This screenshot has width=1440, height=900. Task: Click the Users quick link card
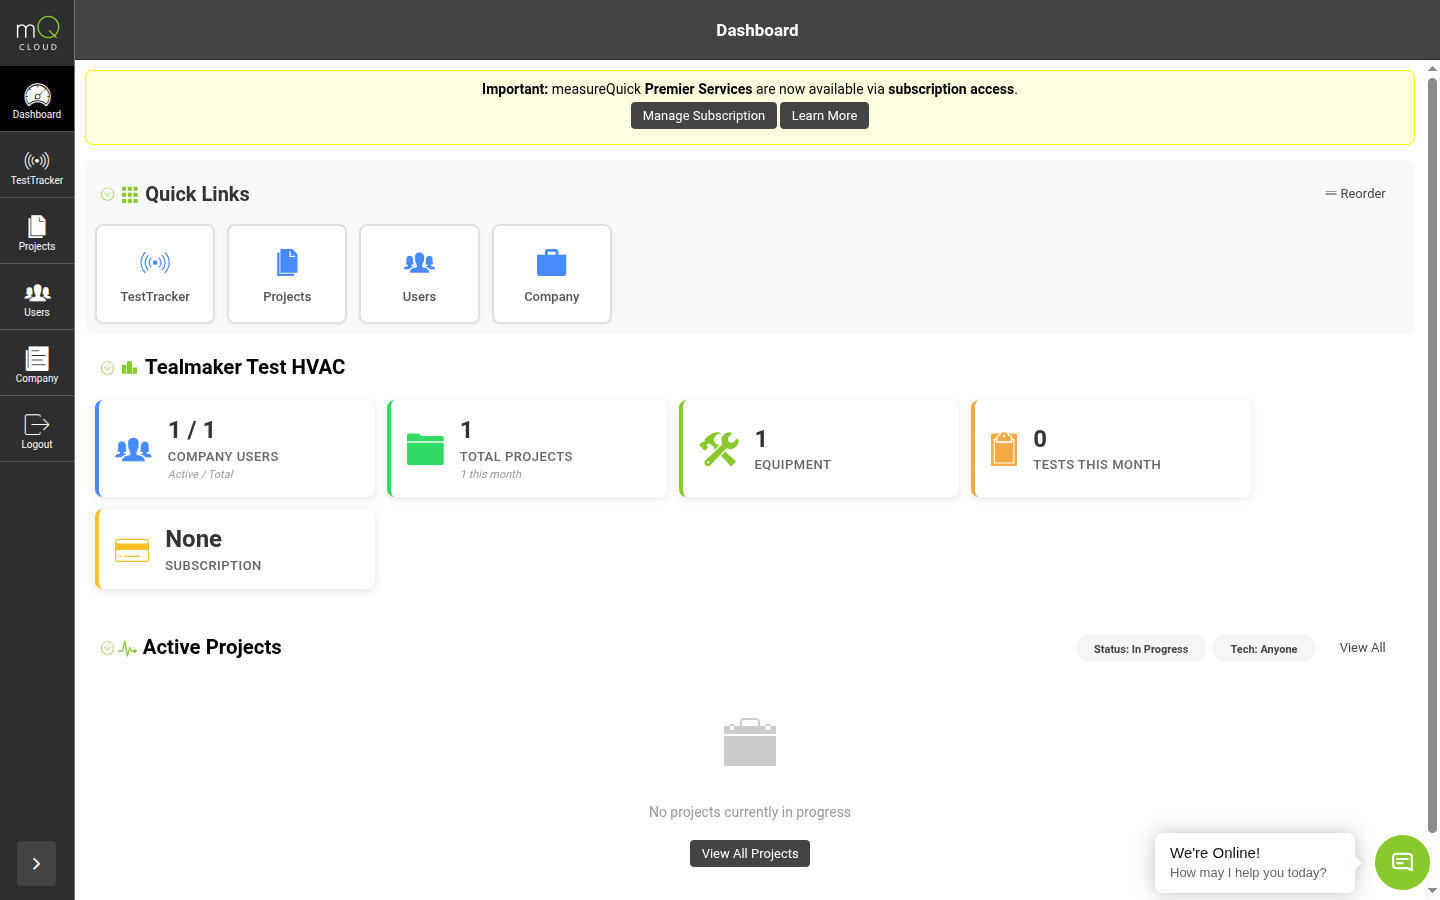(x=419, y=274)
